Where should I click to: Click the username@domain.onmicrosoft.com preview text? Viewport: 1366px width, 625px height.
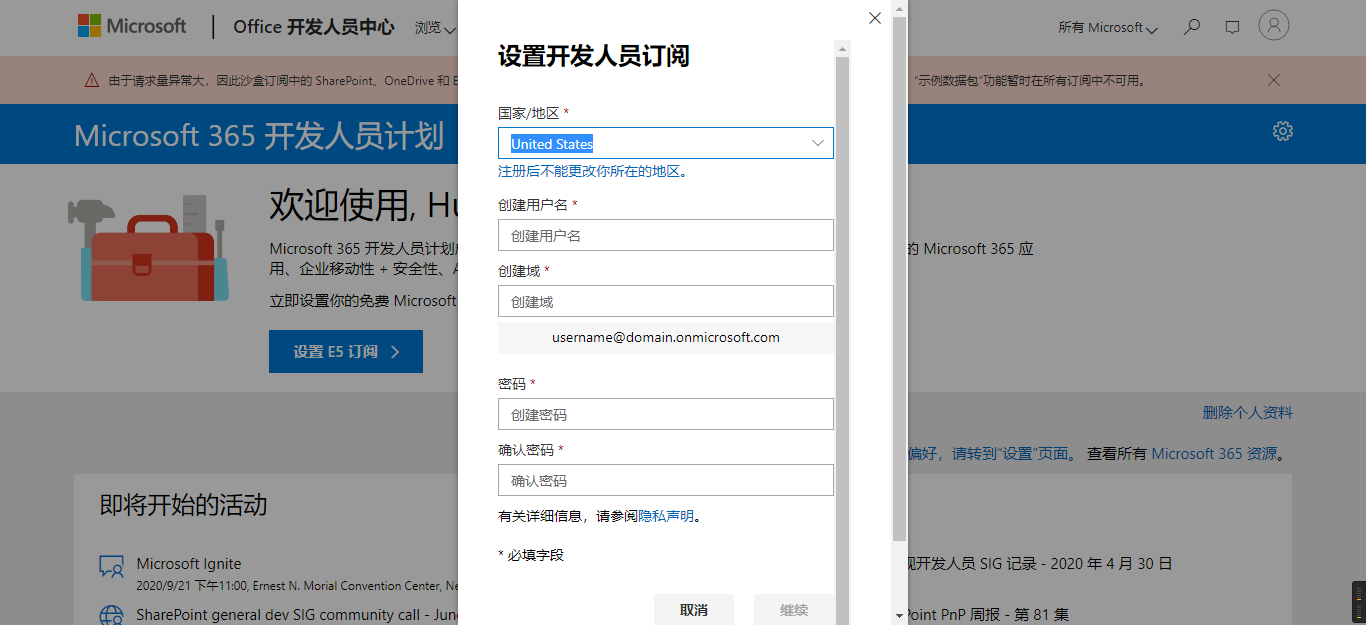666,337
